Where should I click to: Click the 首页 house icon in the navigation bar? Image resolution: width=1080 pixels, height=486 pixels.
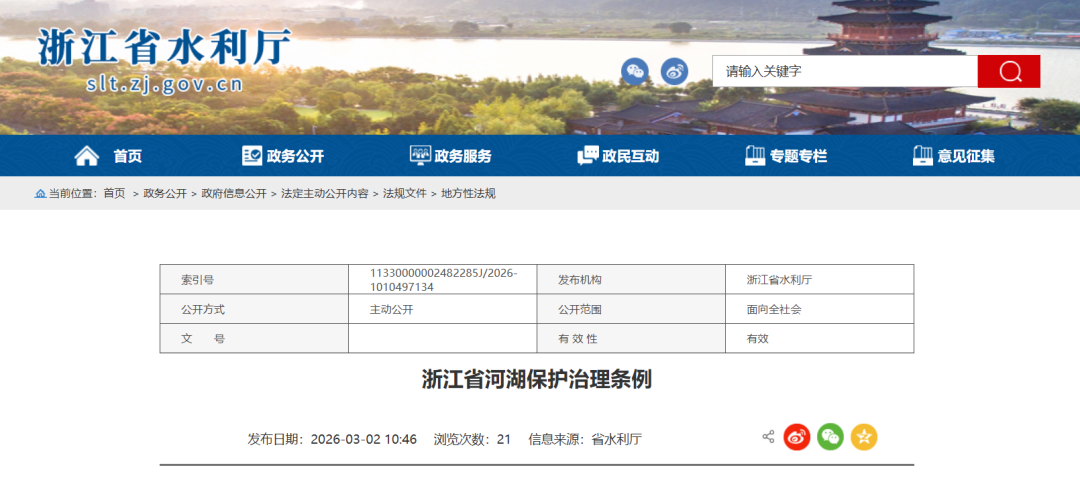coord(87,156)
